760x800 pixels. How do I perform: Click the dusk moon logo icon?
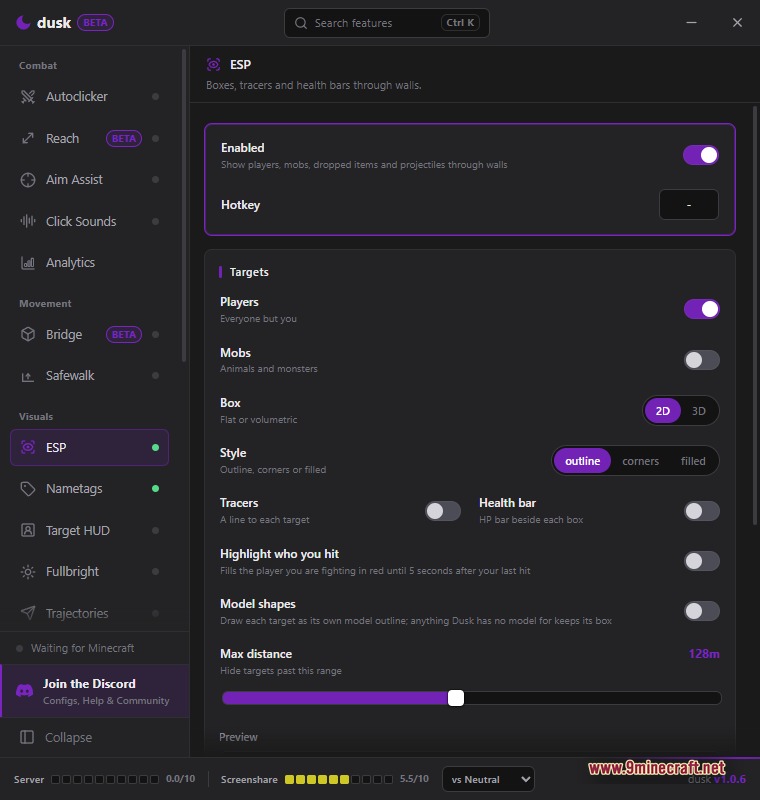pos(23,22)
